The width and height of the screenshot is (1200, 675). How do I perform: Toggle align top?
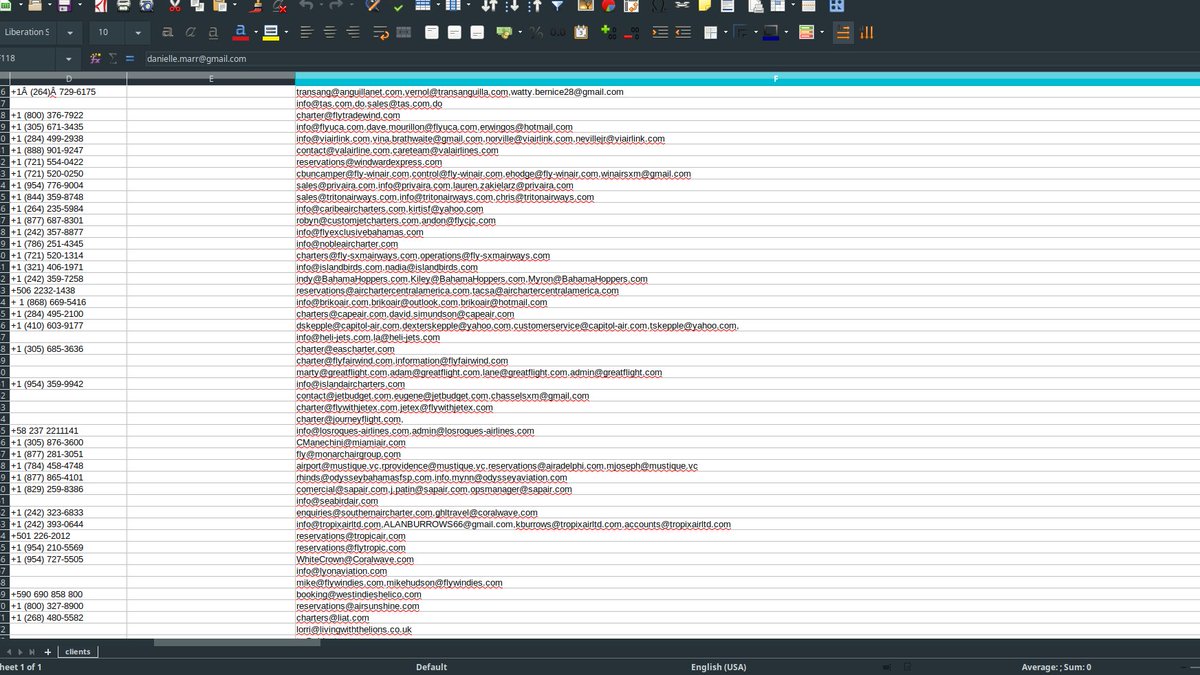(431, 32)
